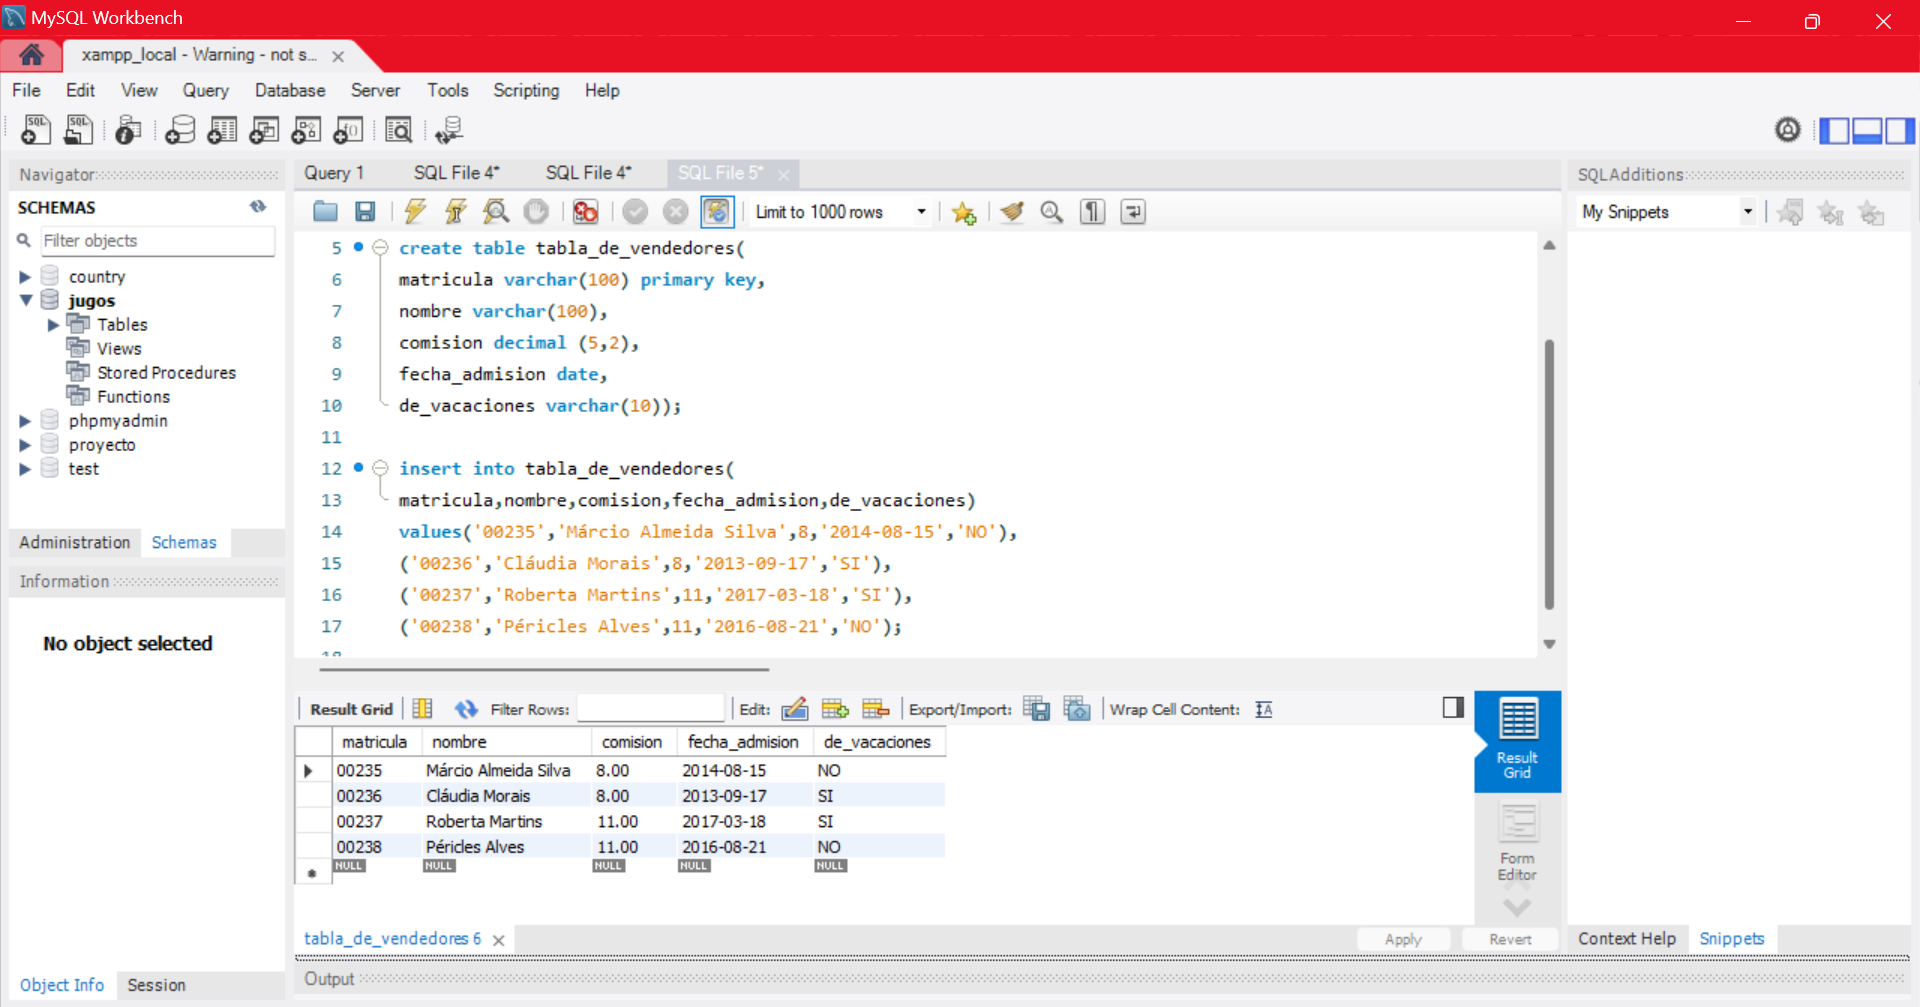Open file folder icon in editor toolbar
The image size is (1920, 1007).
(325, 211)
